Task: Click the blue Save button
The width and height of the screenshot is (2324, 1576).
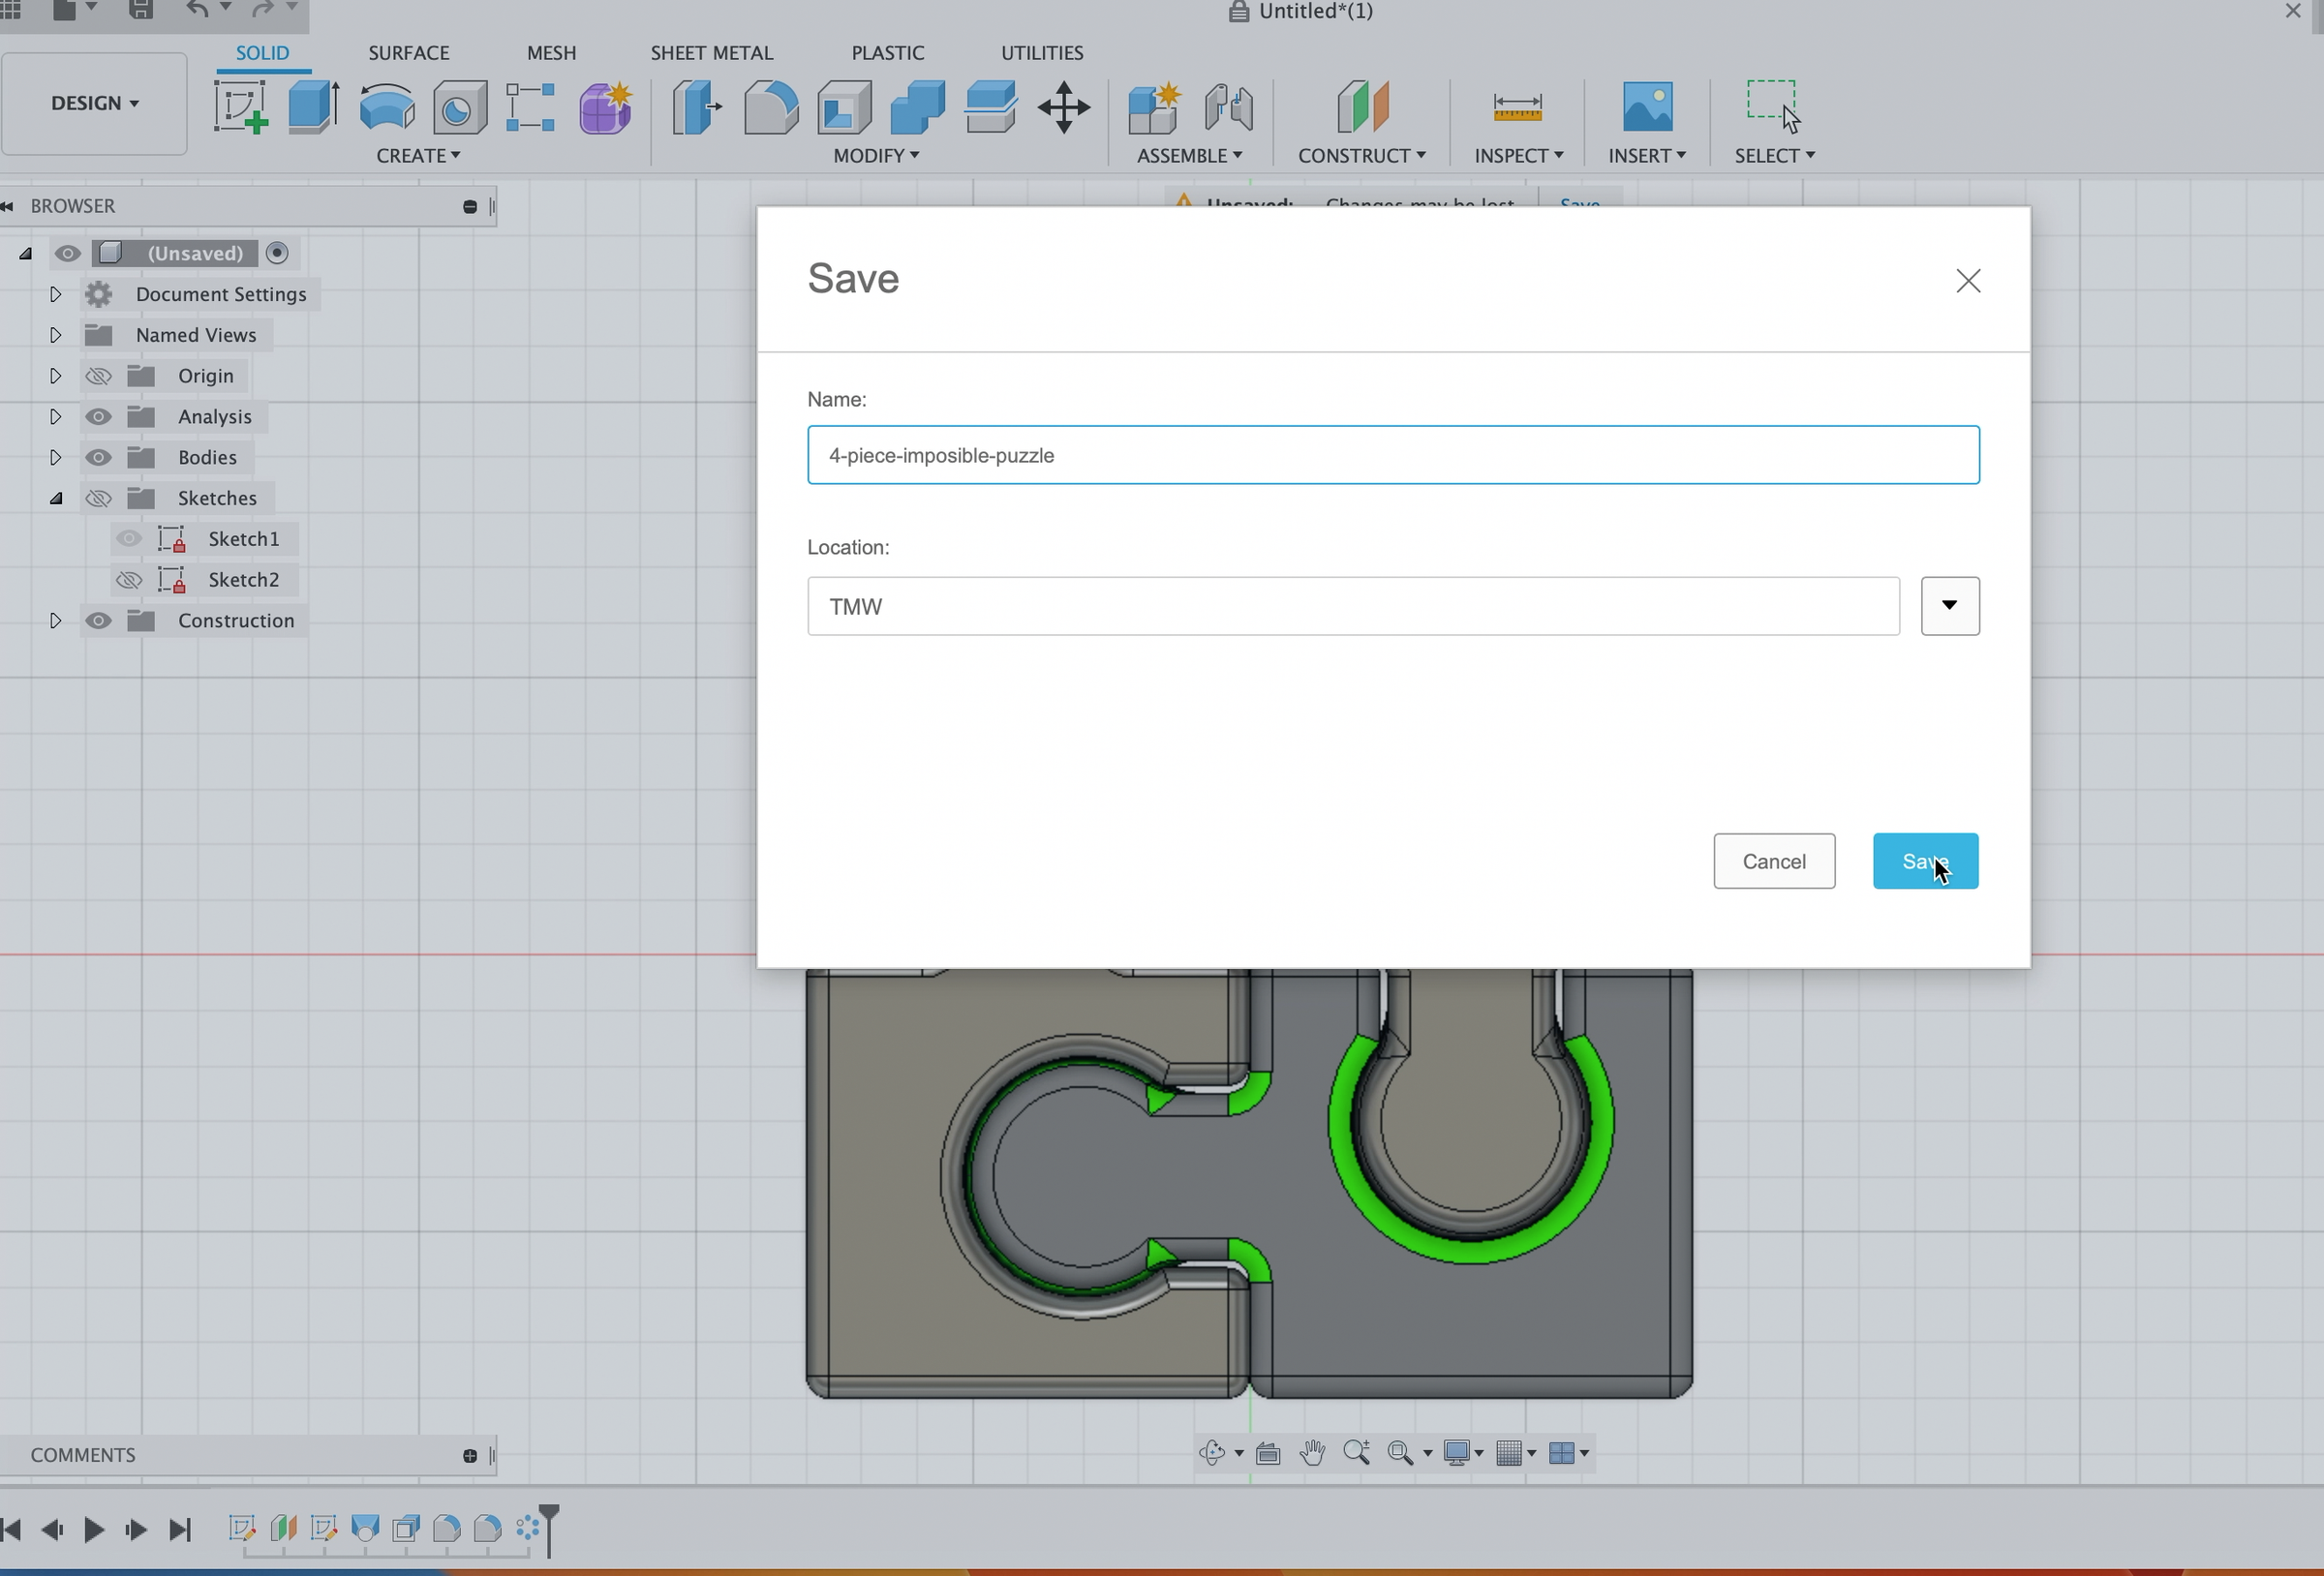Action: (x=1924, y=861)
